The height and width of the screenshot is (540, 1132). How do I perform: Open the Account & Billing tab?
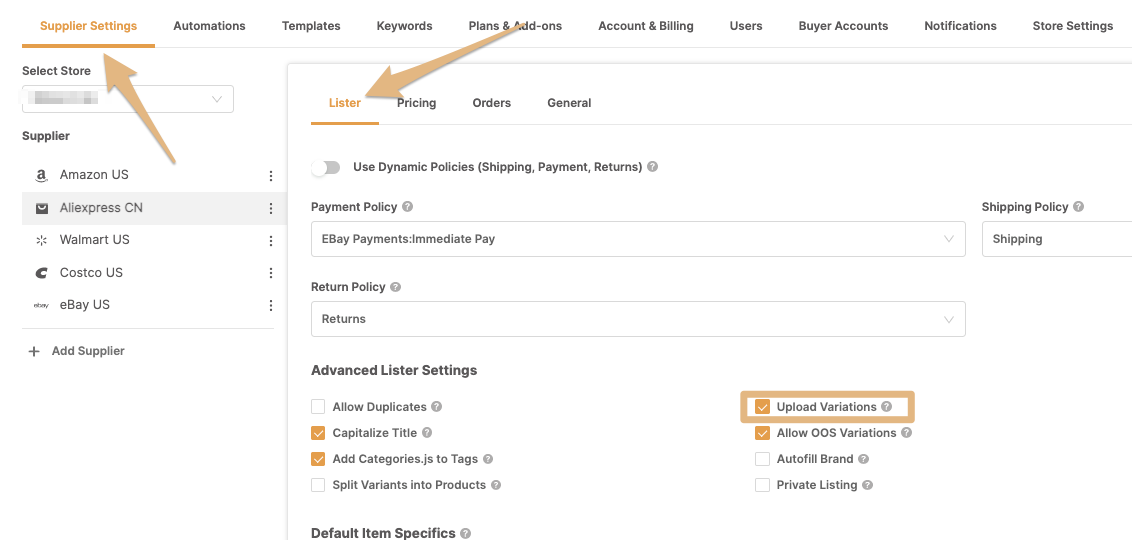645,26
